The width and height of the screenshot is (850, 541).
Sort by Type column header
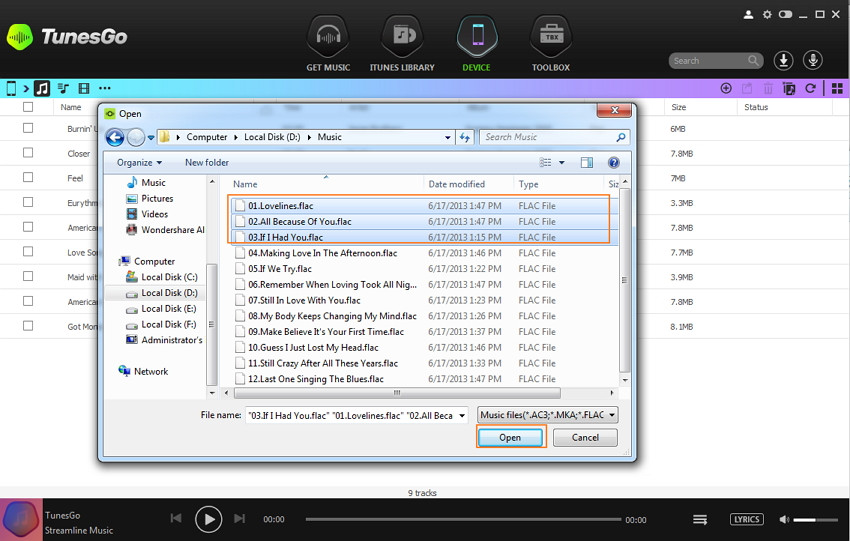tap(528, 184)
